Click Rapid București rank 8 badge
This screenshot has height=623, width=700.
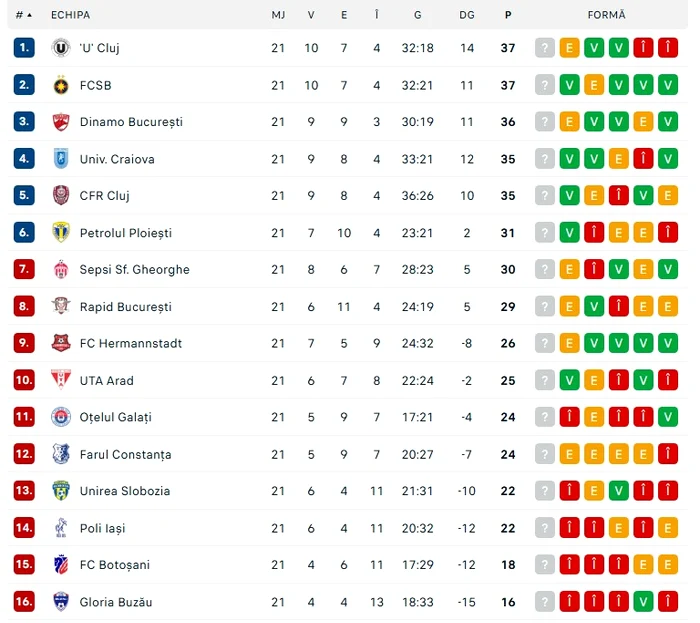(x=24, y=307)
